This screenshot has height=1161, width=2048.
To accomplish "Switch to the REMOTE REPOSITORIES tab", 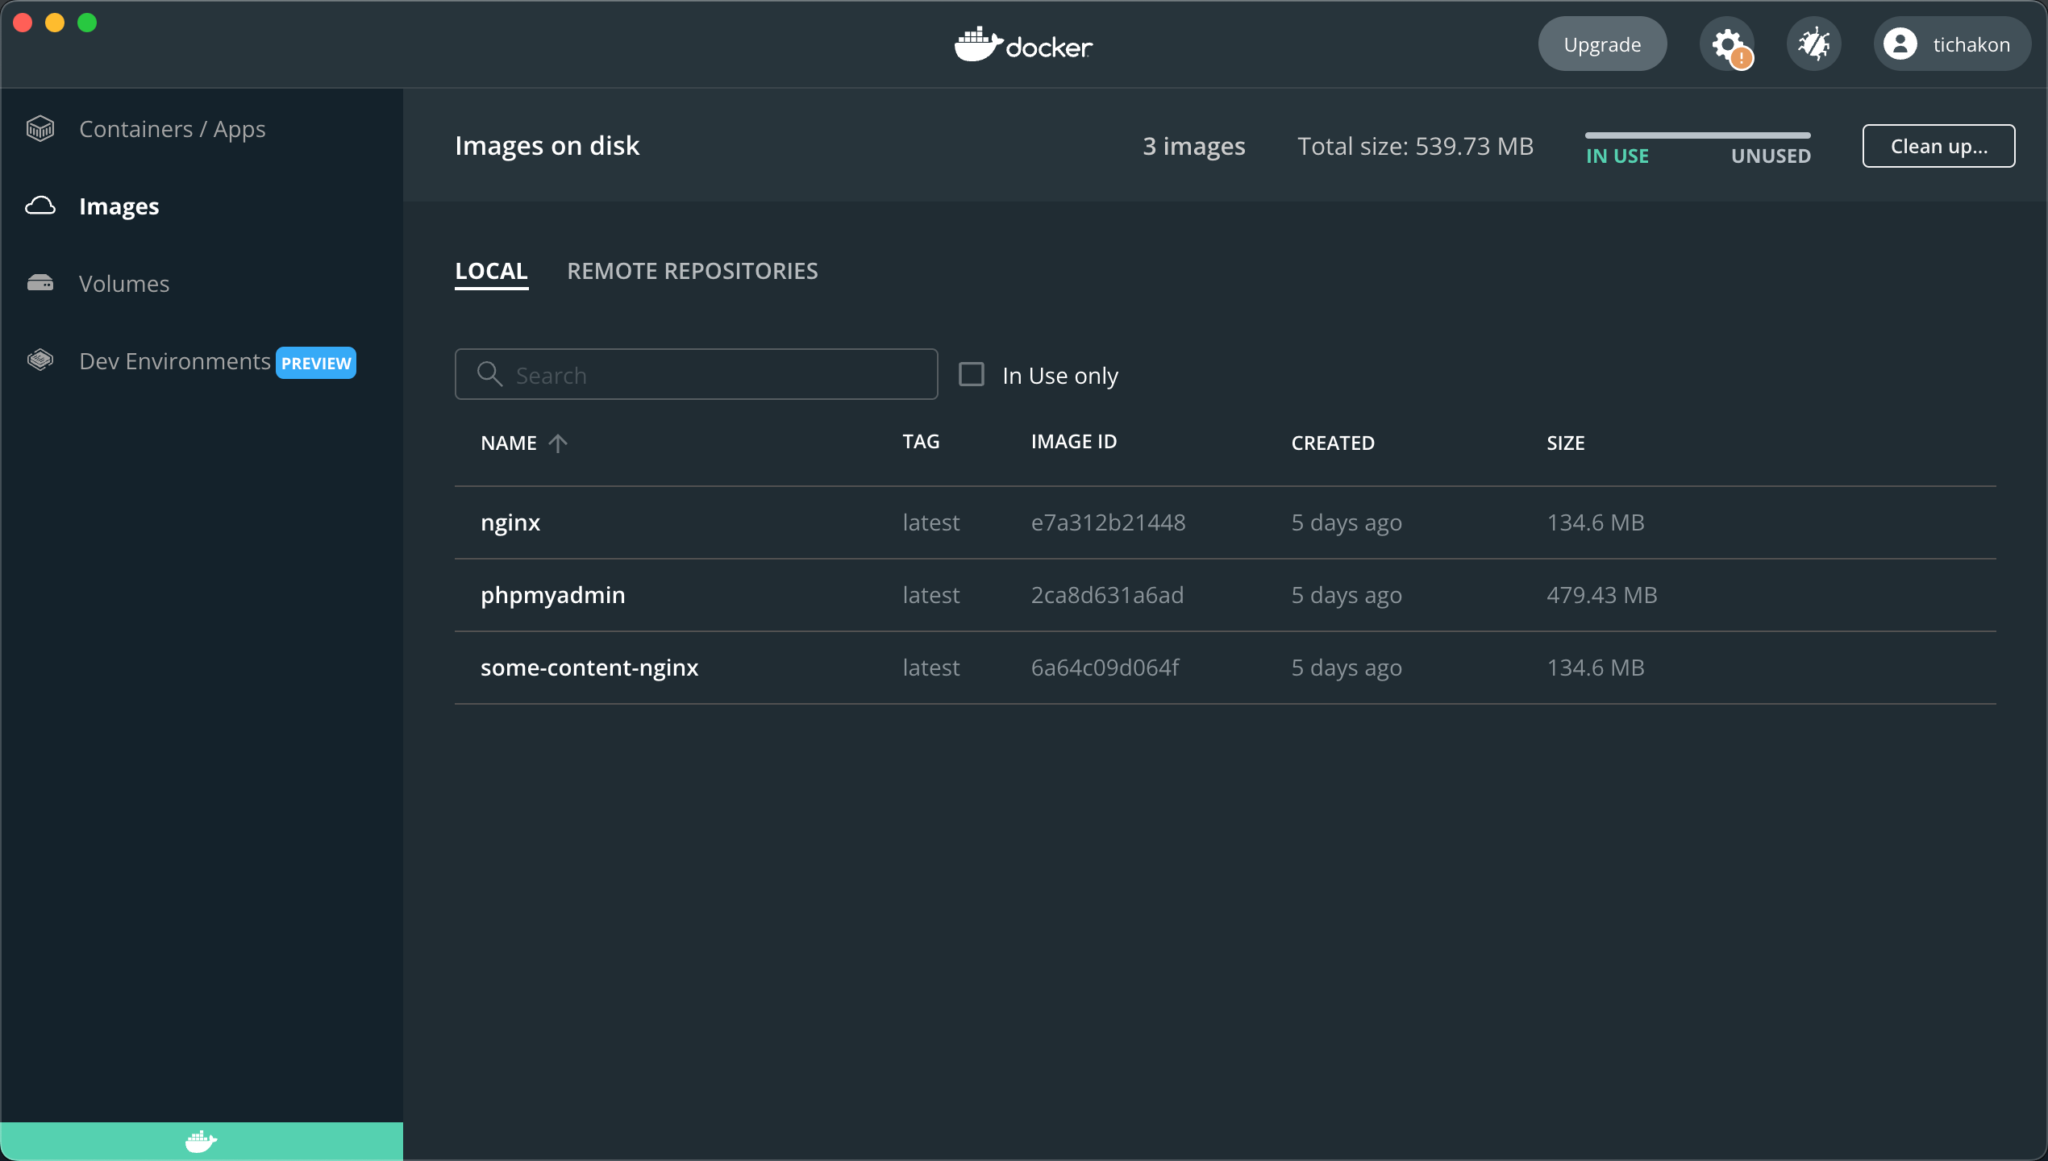I will click(692, 270).
